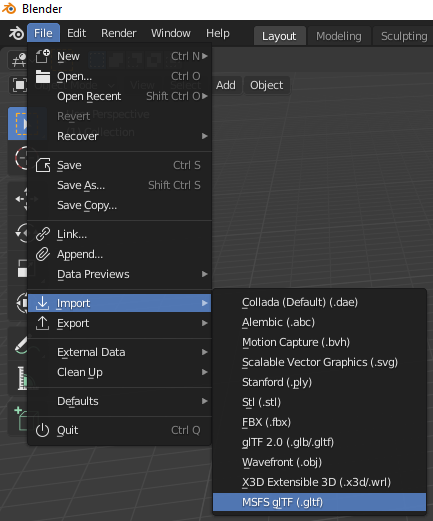Select the Select Box tool in toolbar

click(19, 124)
